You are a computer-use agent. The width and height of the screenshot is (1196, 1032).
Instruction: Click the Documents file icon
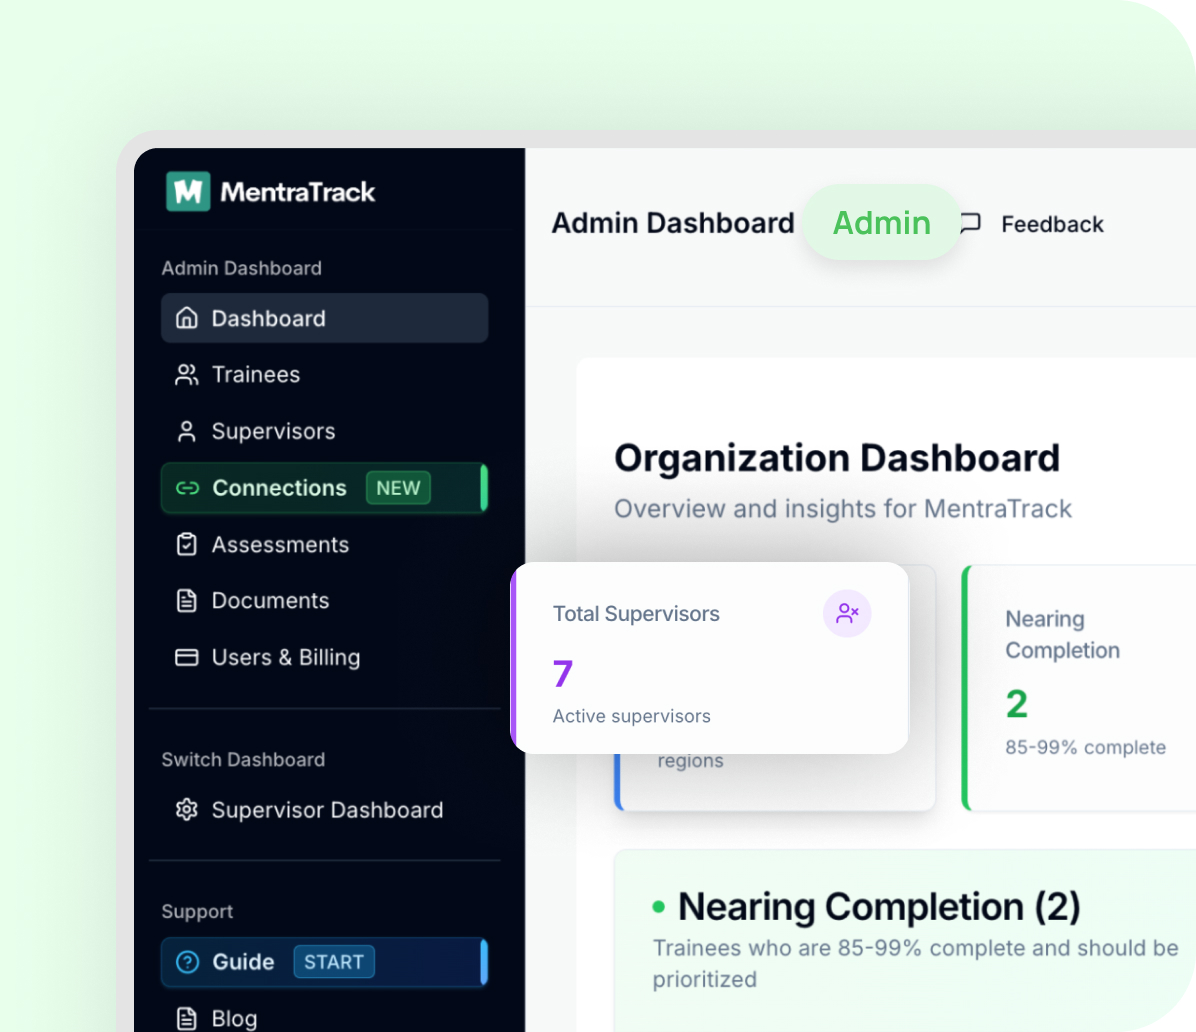point(186,601)
